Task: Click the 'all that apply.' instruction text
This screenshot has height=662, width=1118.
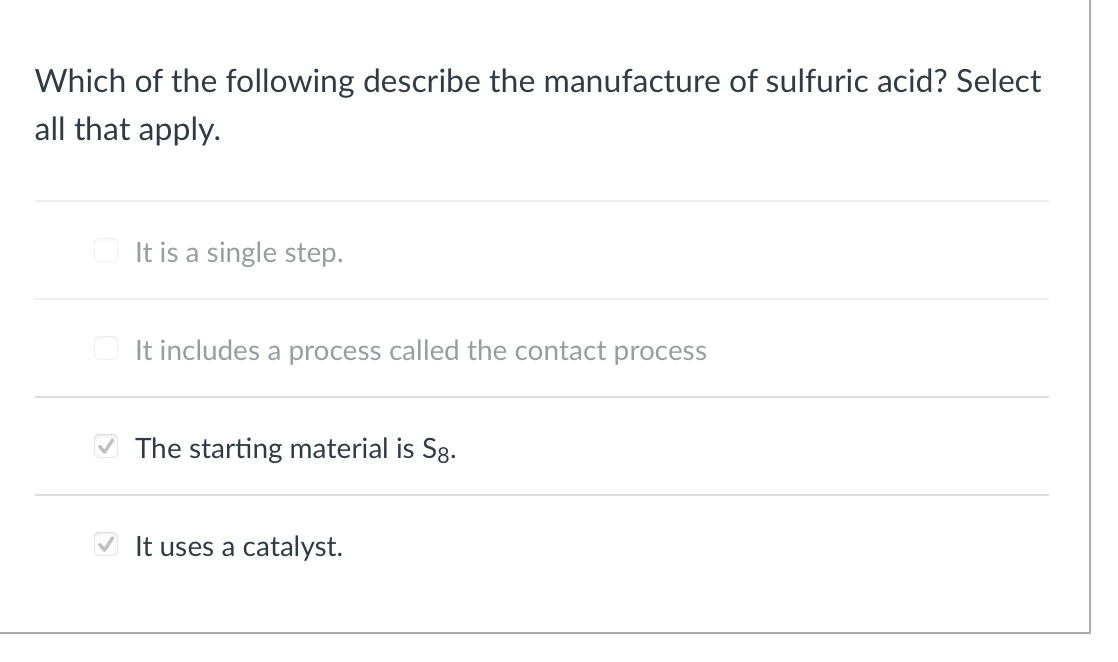Action: tap(127, 130)
